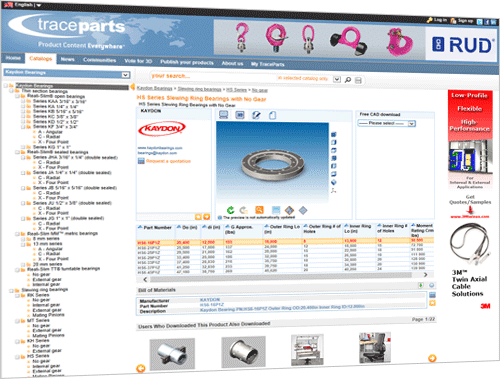
Task: Open the Kaydon Bearings catalog dropdown
Action: 125,75
